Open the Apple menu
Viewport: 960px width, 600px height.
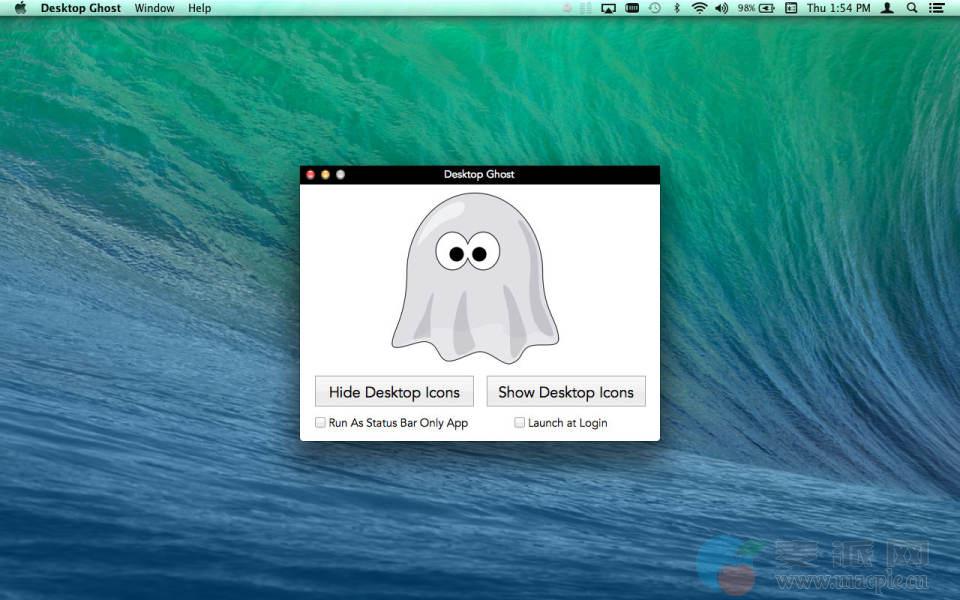[20, 8]
